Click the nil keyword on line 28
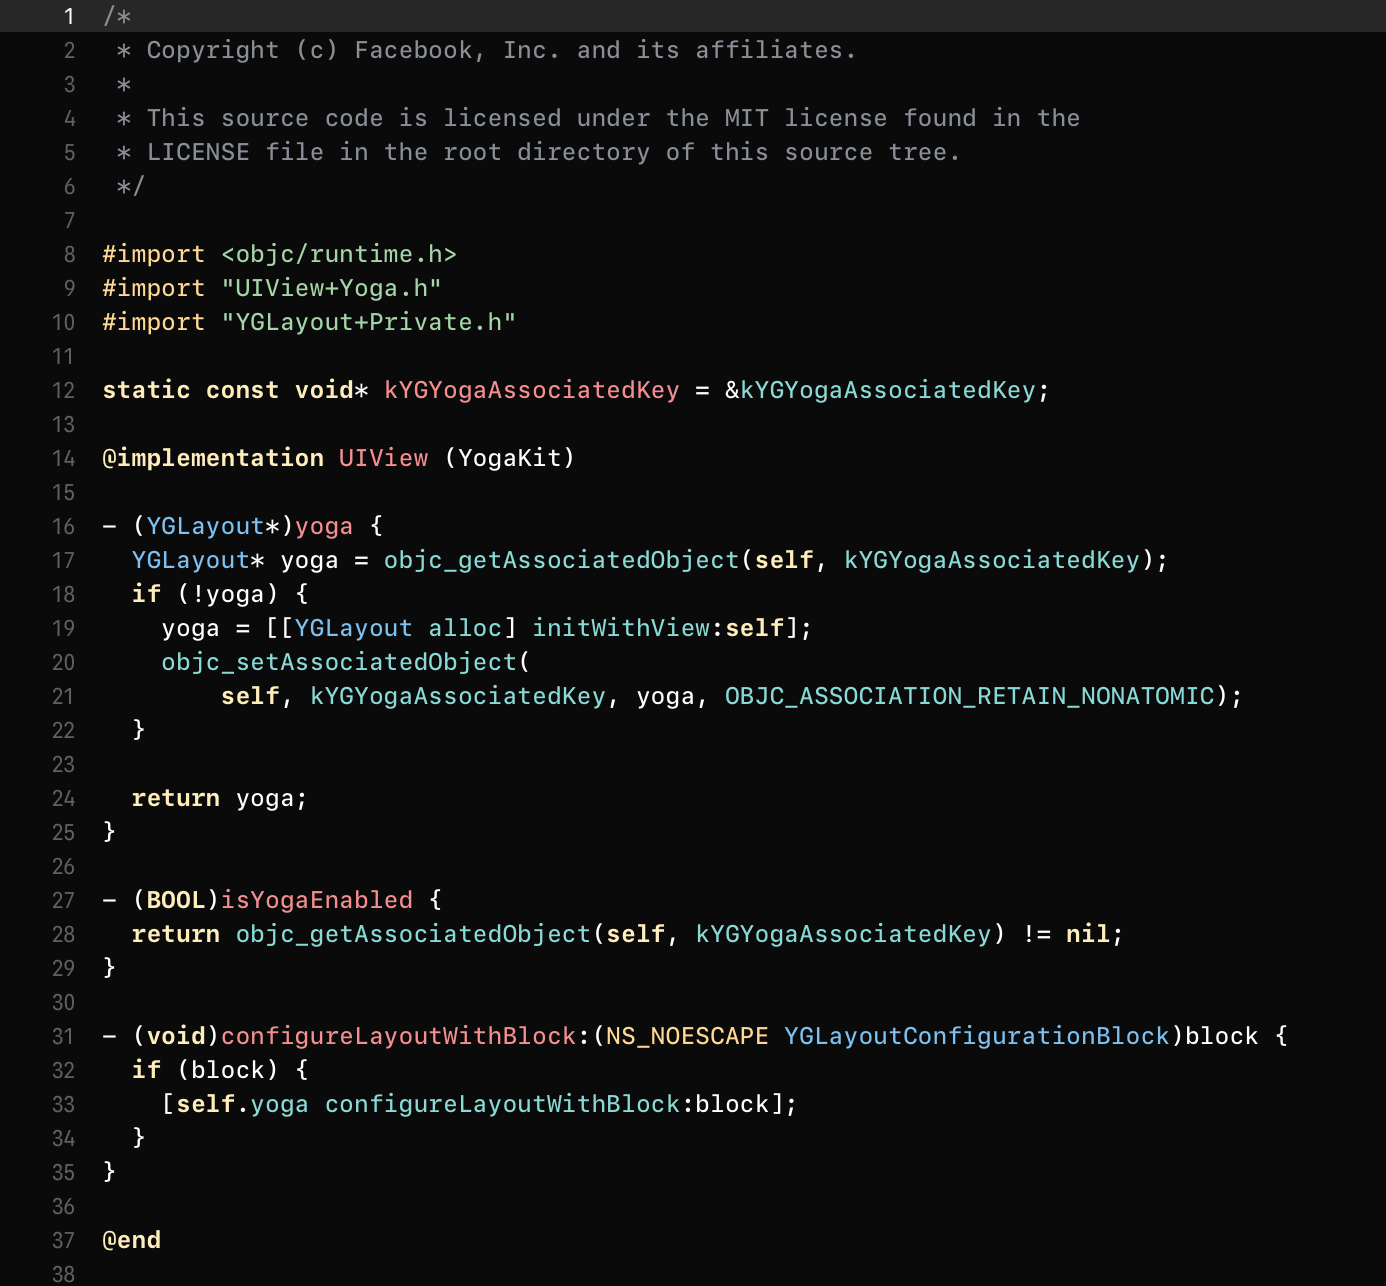Image resolution: width=1386 pixels, height=1286 pixels. tap(1087, 934)
